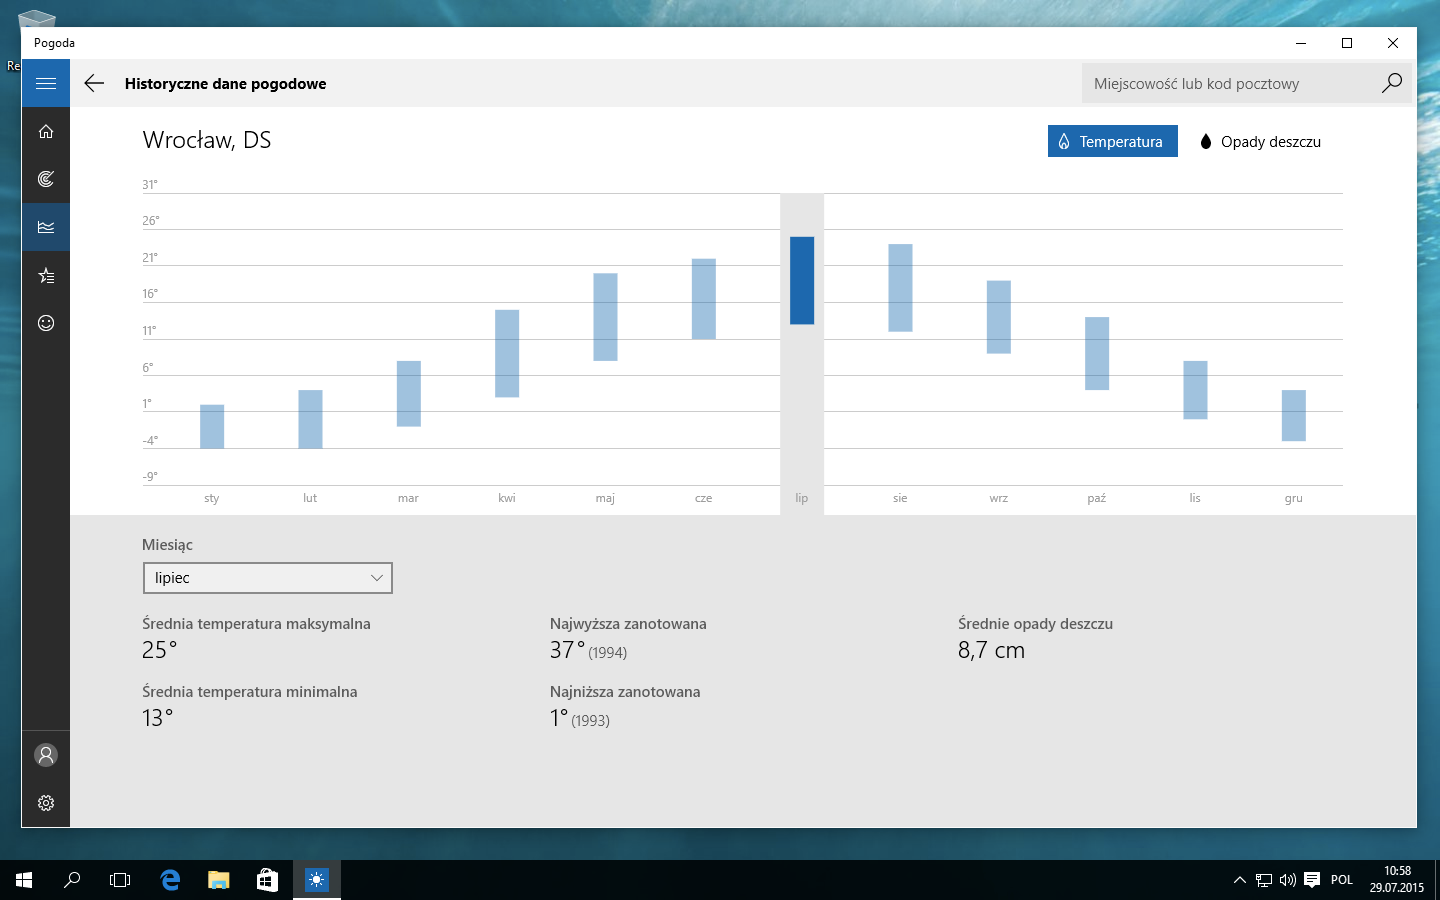1440x900 pixels.
Task: Select the styczeń (sty) temperature bar
Action: [212, 427]
